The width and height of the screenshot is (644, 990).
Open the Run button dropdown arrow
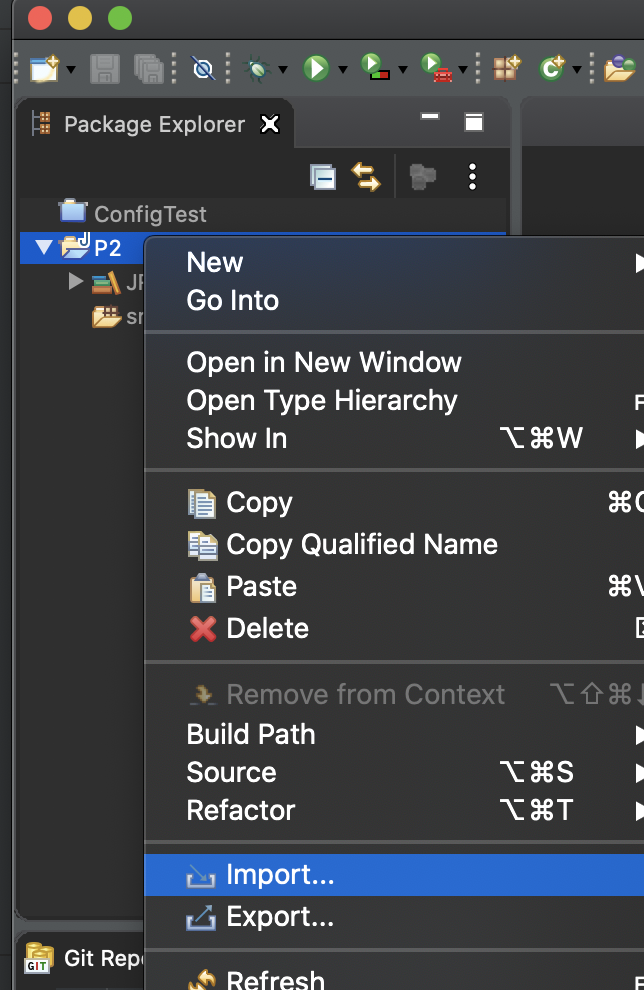343,70
